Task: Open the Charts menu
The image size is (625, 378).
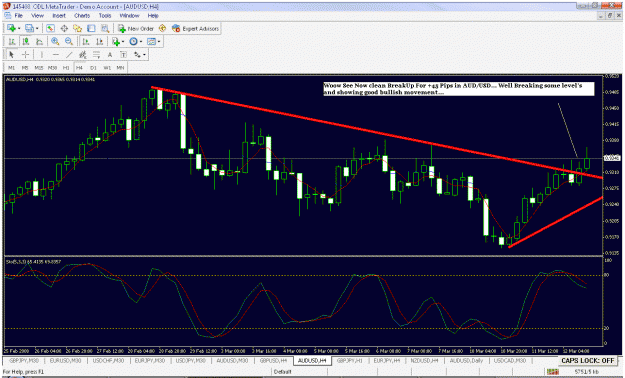Action: 82,16
